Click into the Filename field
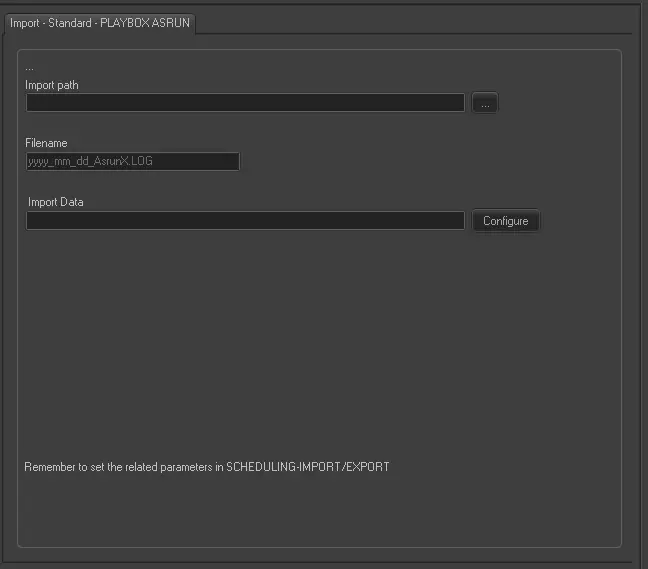The width and height of the screenshot is (648, 569). [132, 161]
